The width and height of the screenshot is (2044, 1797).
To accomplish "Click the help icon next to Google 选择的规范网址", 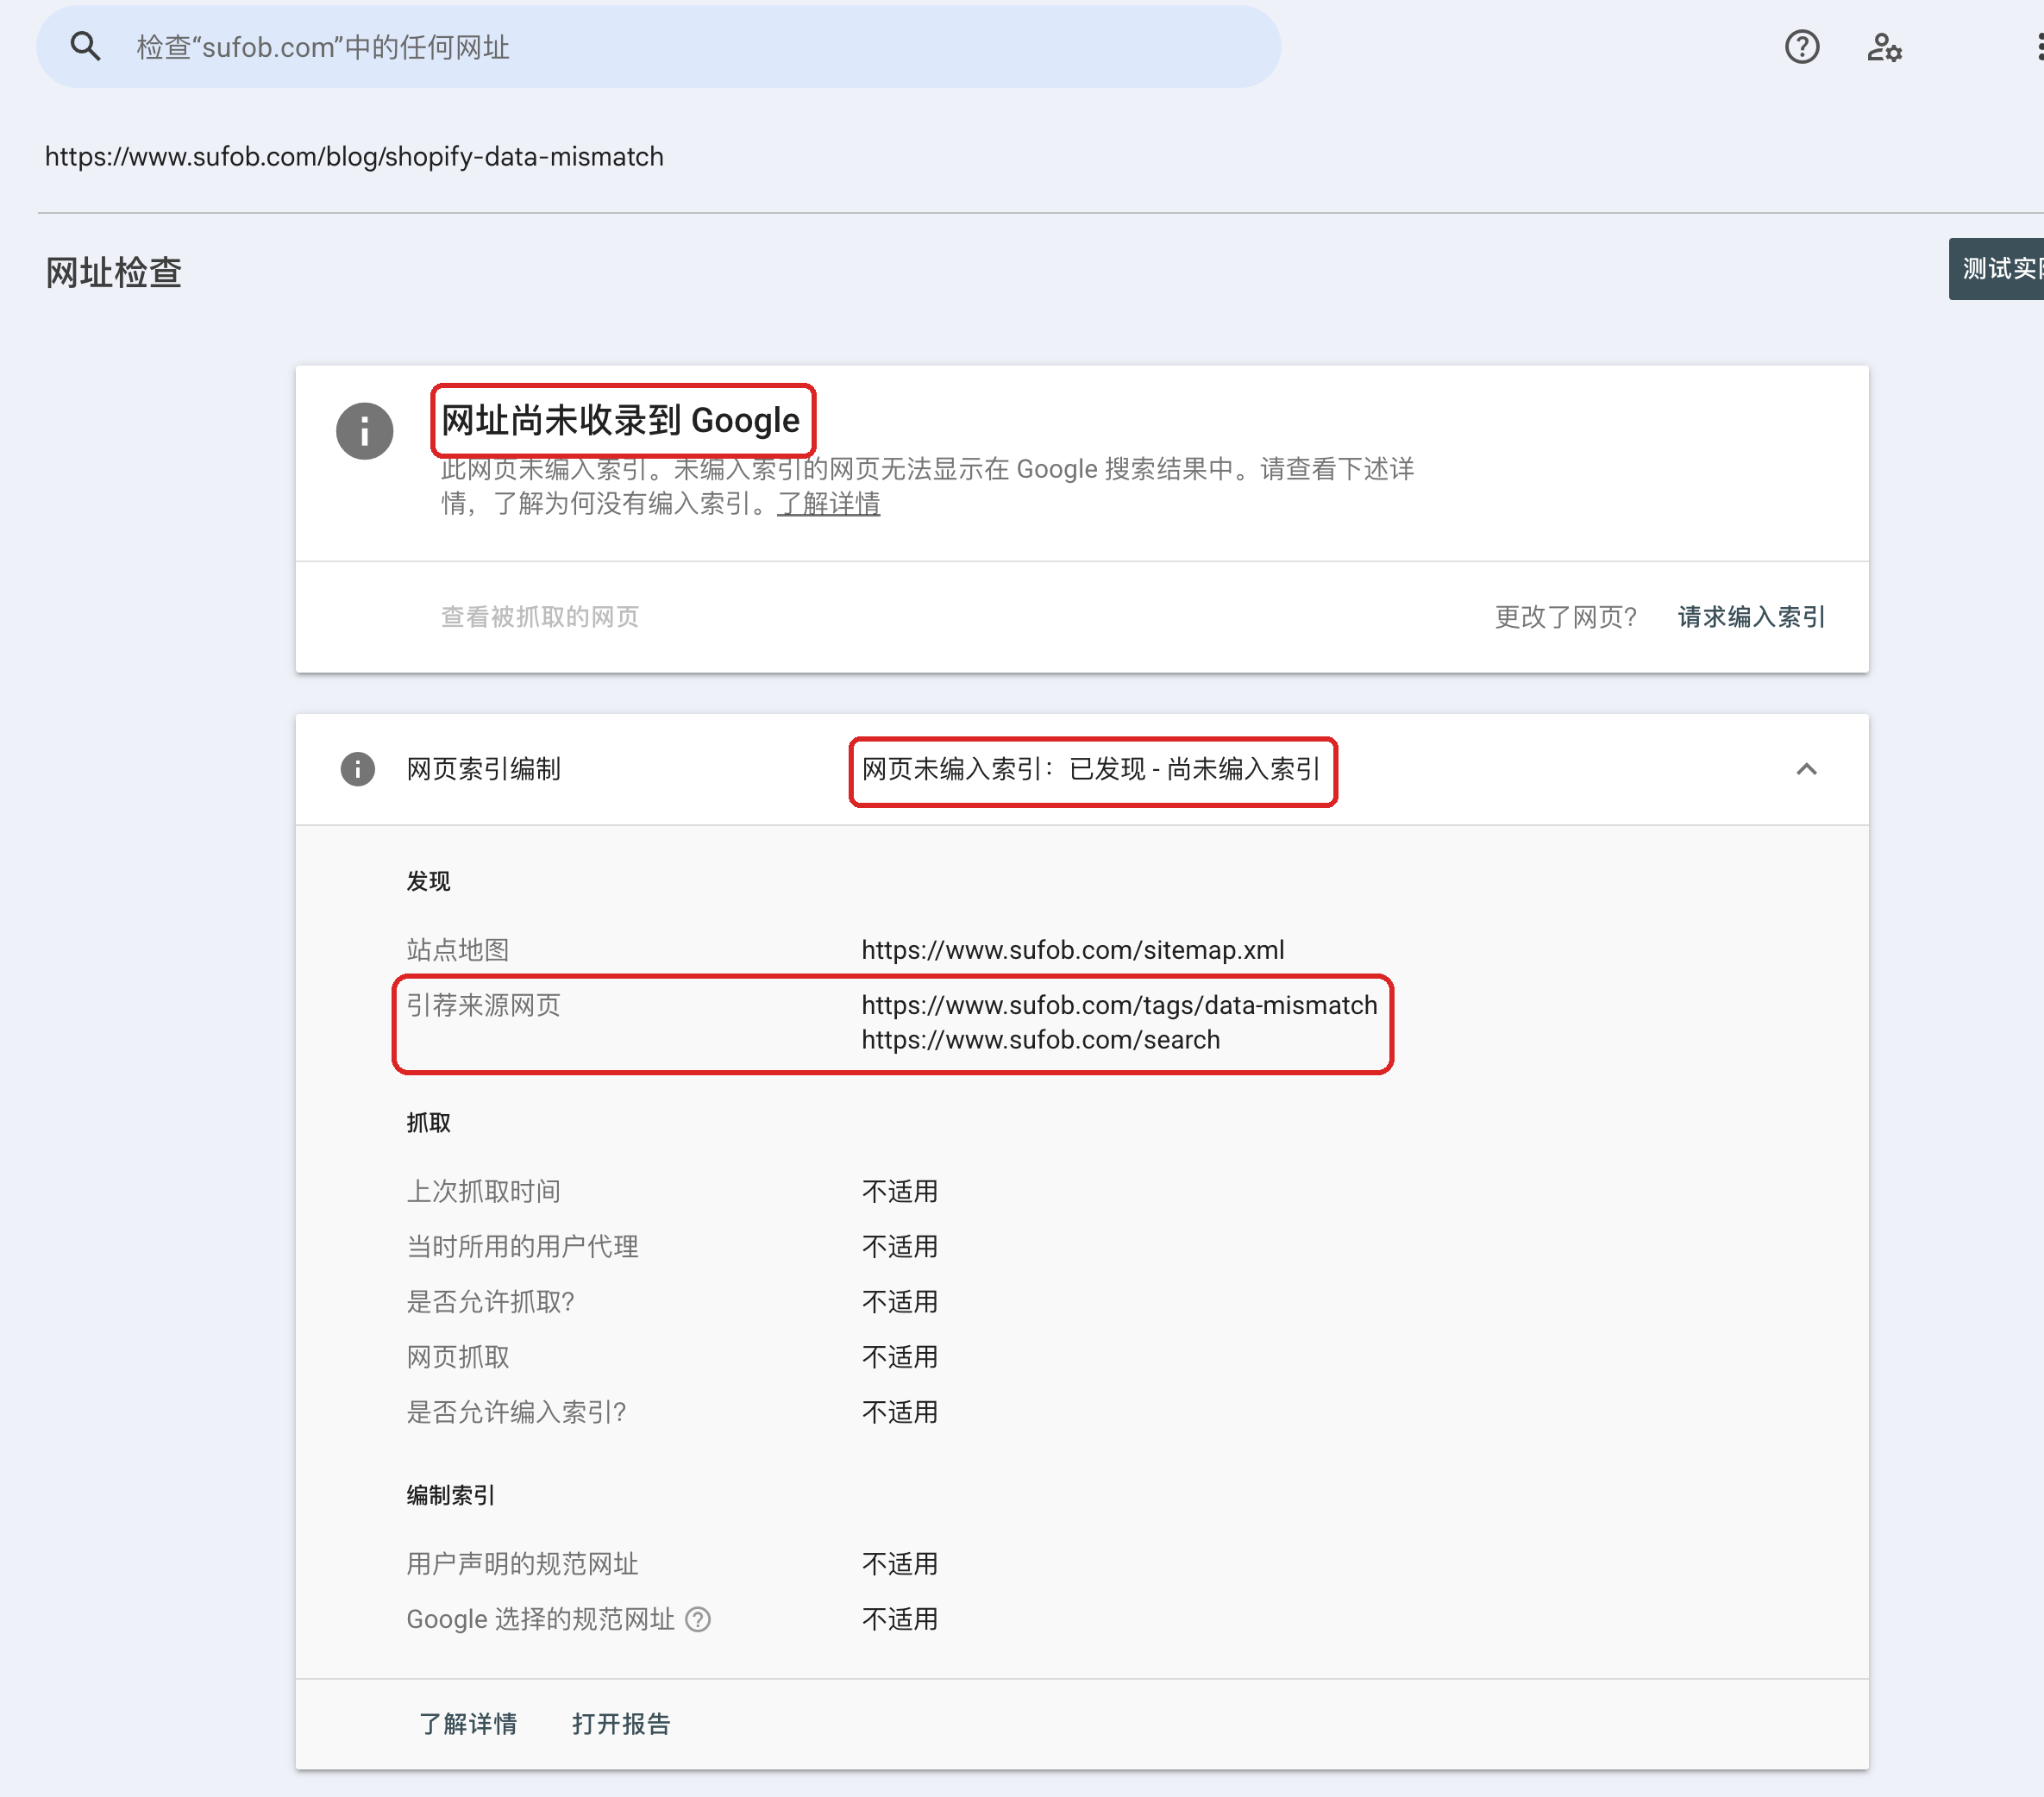I will tap(698, 1618).
